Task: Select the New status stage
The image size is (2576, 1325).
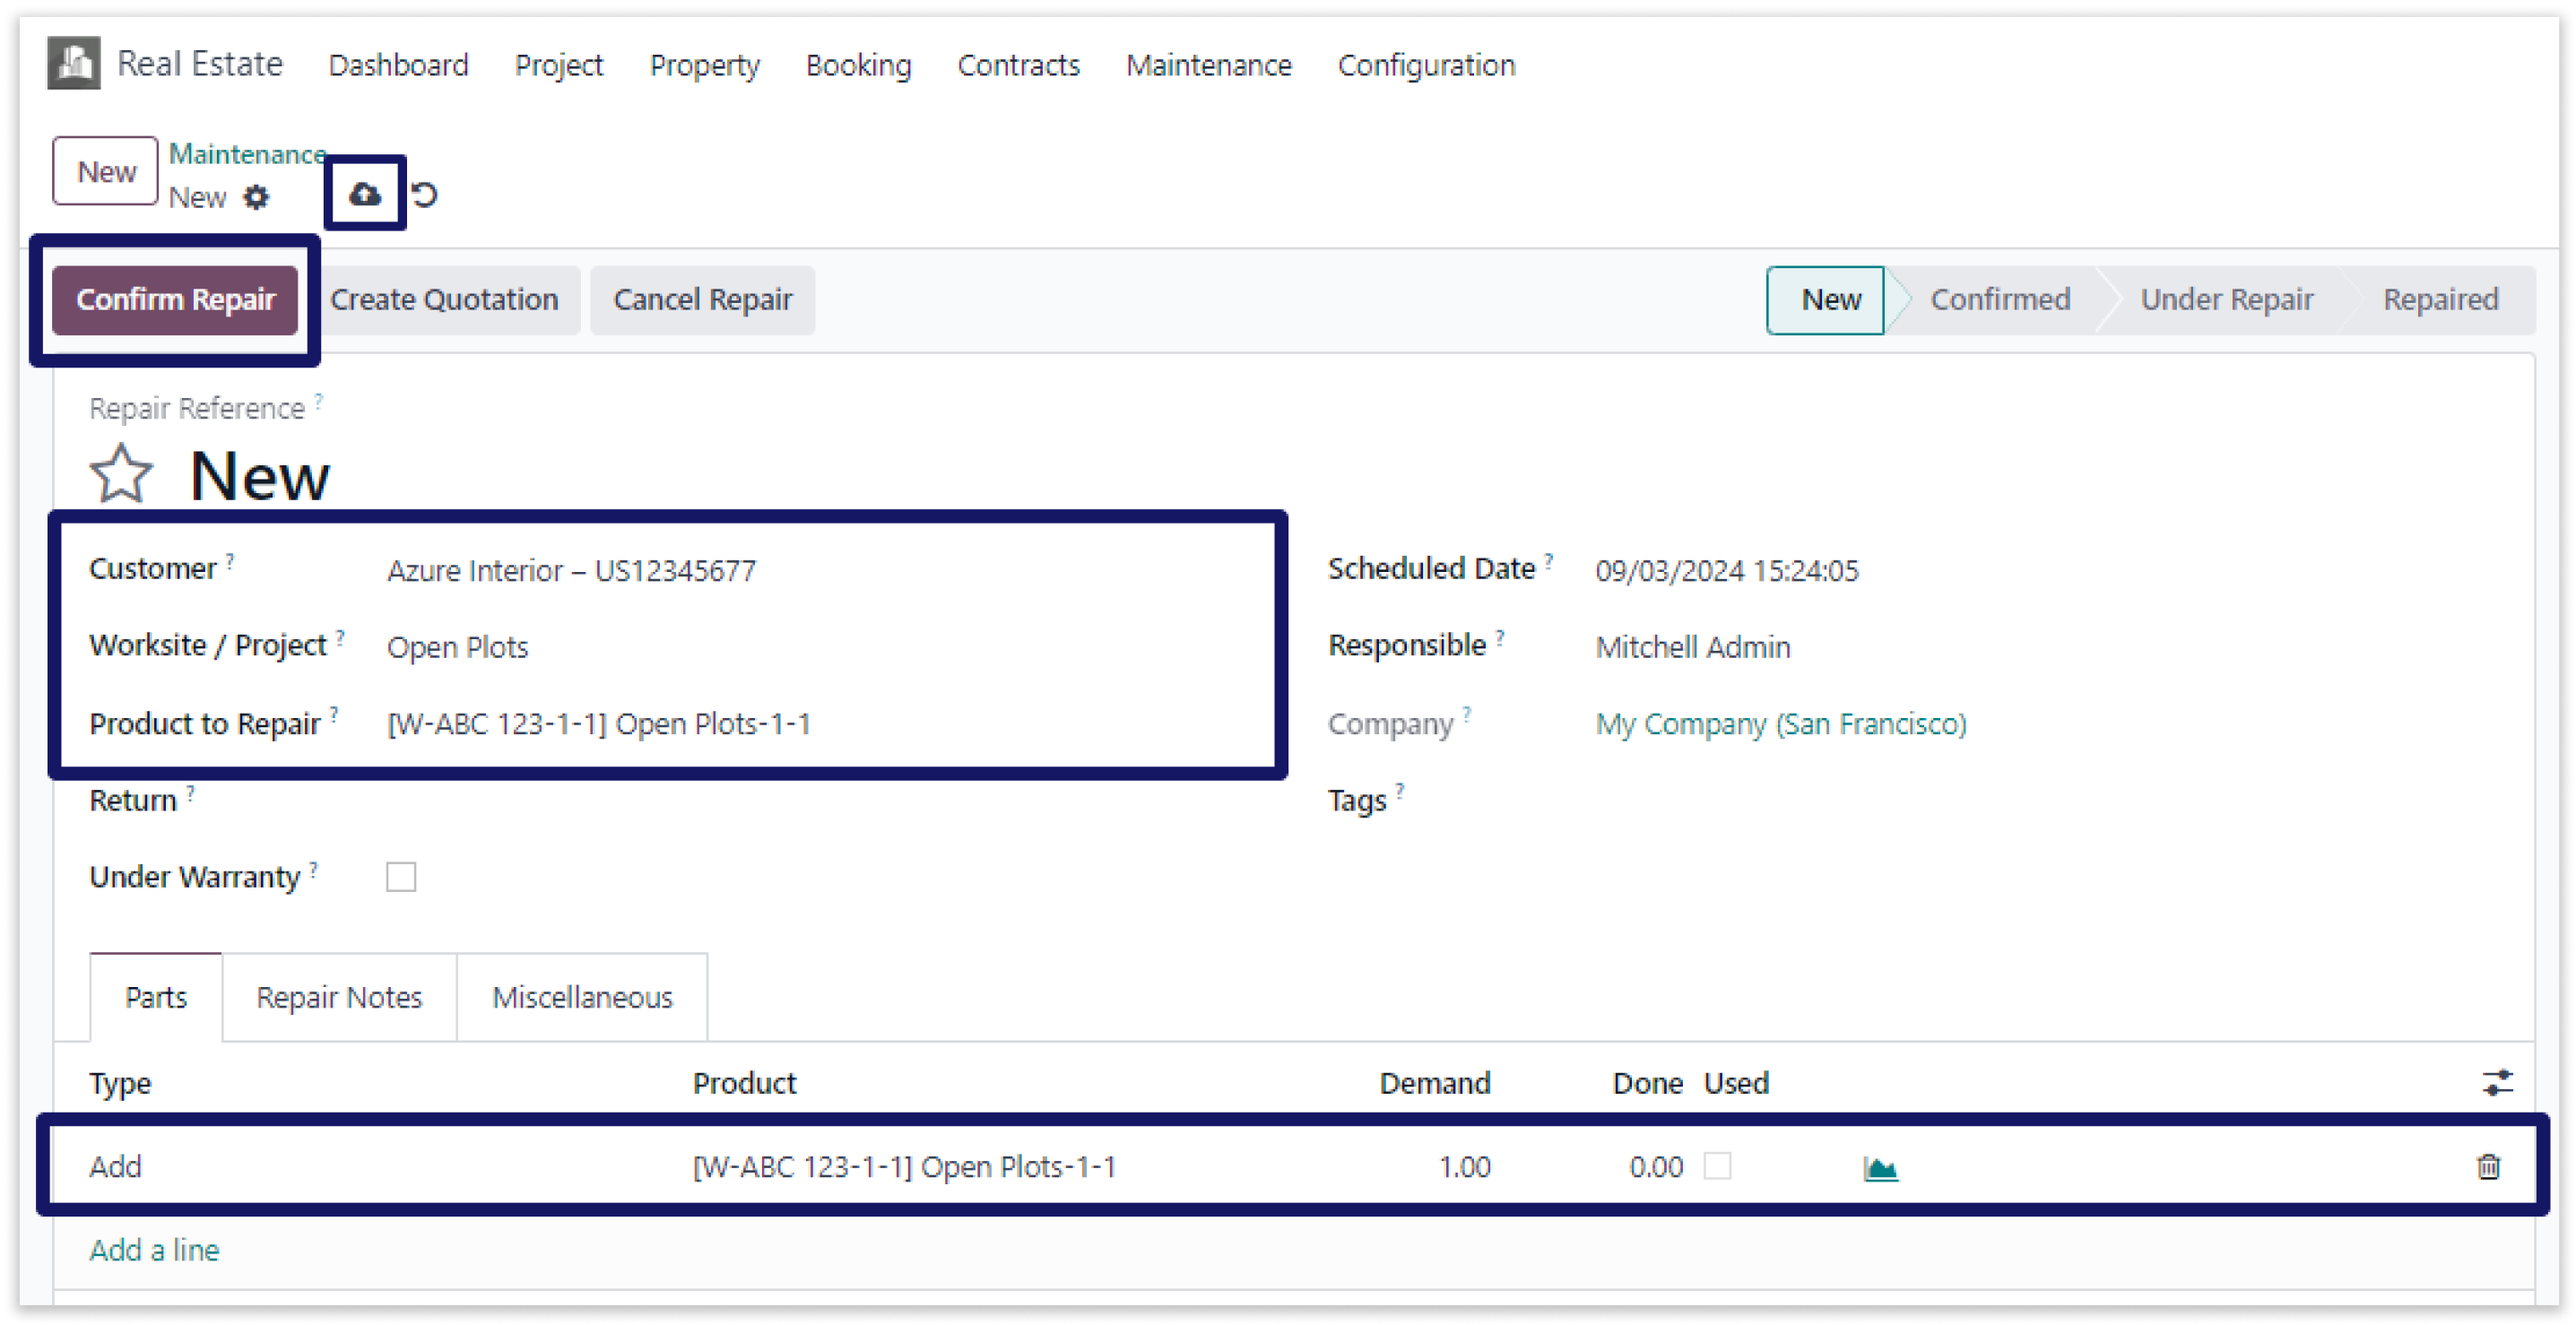Action: (1826, 300)
